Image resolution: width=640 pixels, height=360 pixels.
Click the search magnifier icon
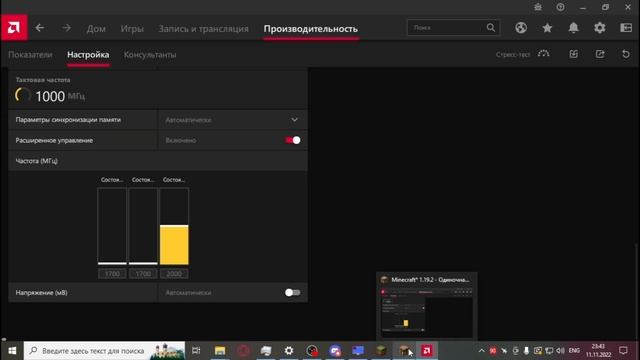[491, 28]
